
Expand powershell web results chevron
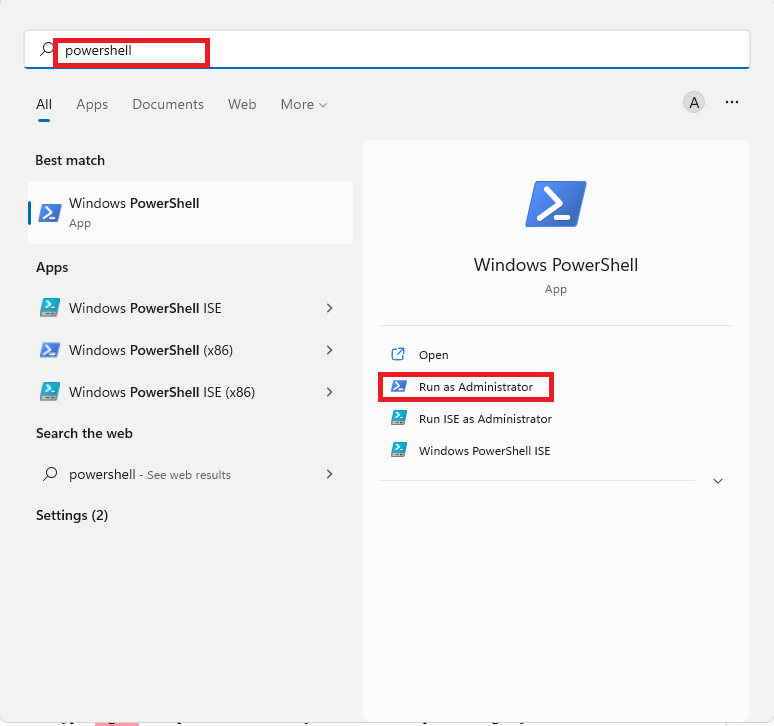329,474
